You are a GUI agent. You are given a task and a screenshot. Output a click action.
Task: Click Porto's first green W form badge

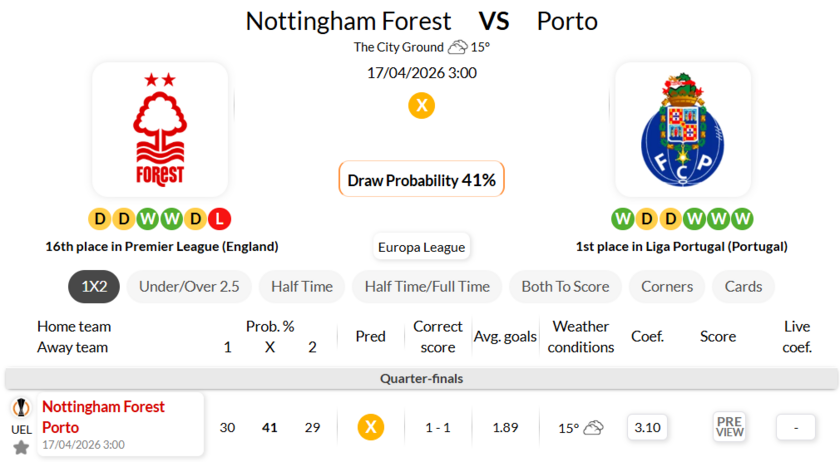(622, 218)
